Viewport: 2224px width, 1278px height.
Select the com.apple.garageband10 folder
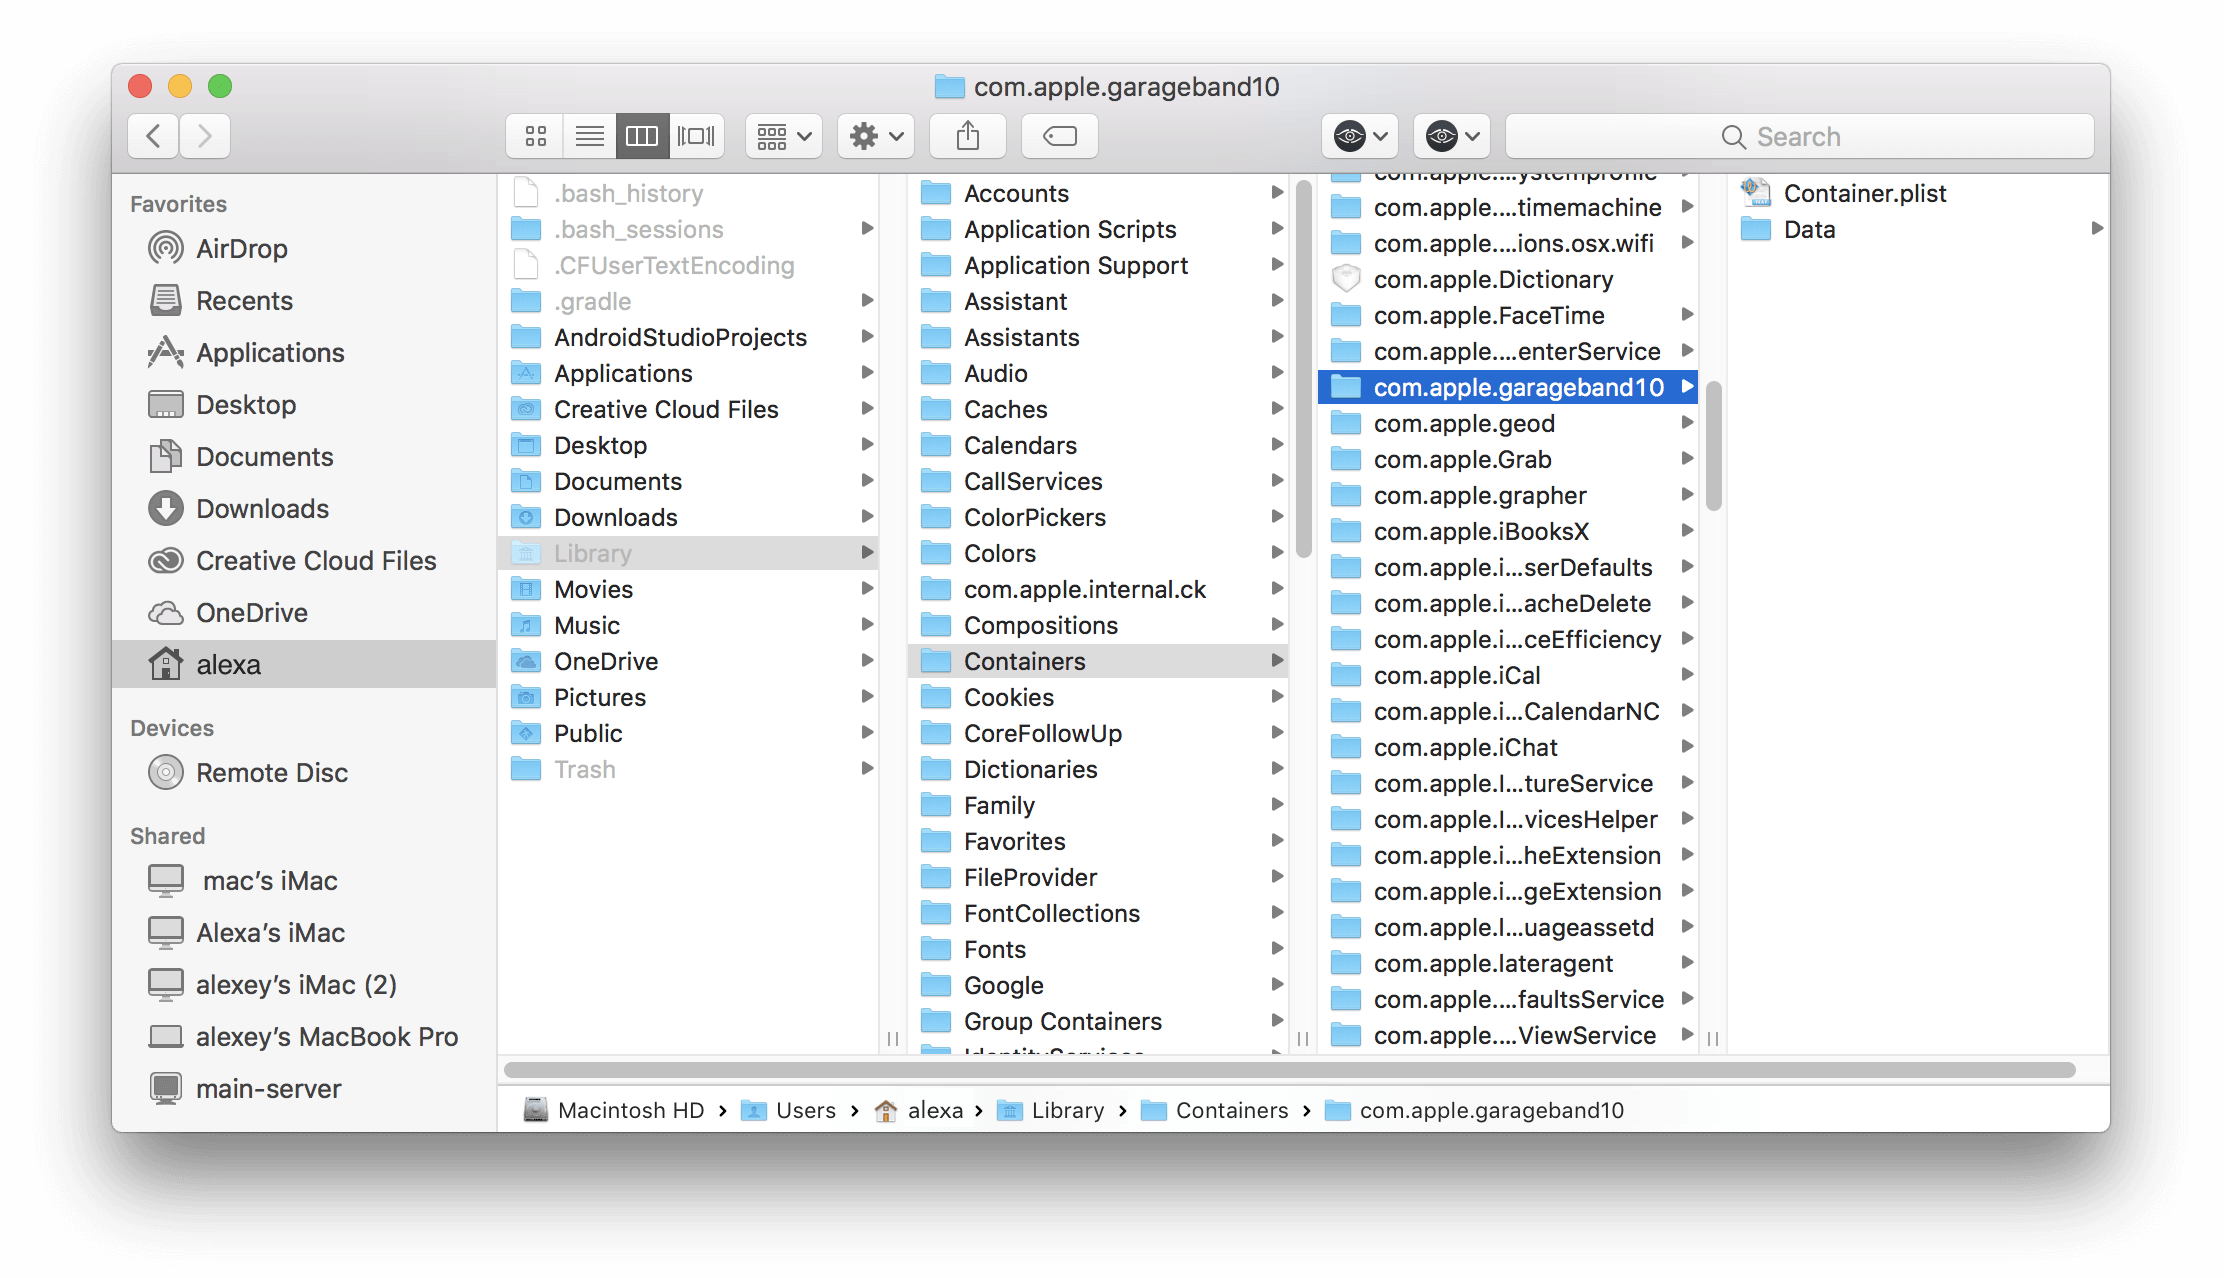[x=1508, y=387]
